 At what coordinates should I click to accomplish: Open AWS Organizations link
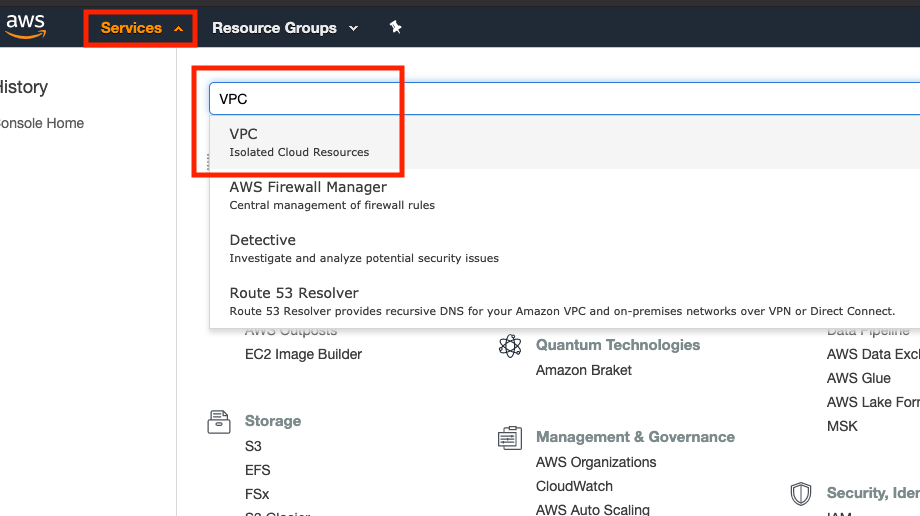(x=596, y=462)
